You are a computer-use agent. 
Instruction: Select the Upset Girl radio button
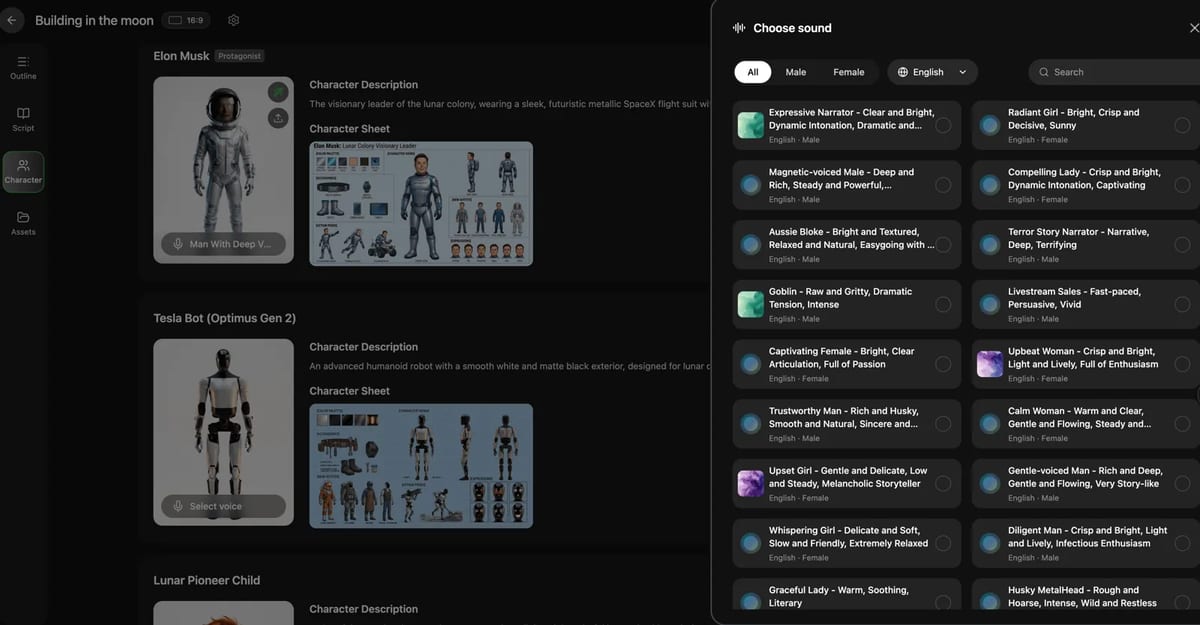943,484
